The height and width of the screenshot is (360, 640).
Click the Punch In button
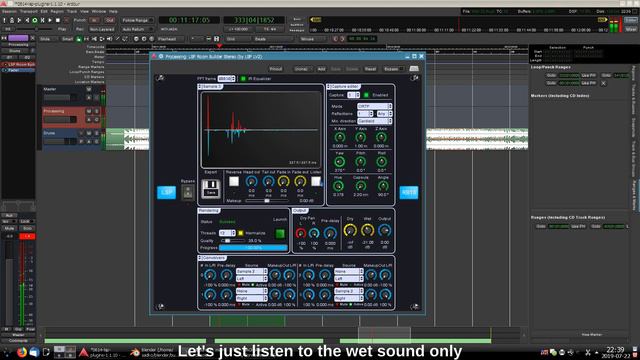point(94,20)
